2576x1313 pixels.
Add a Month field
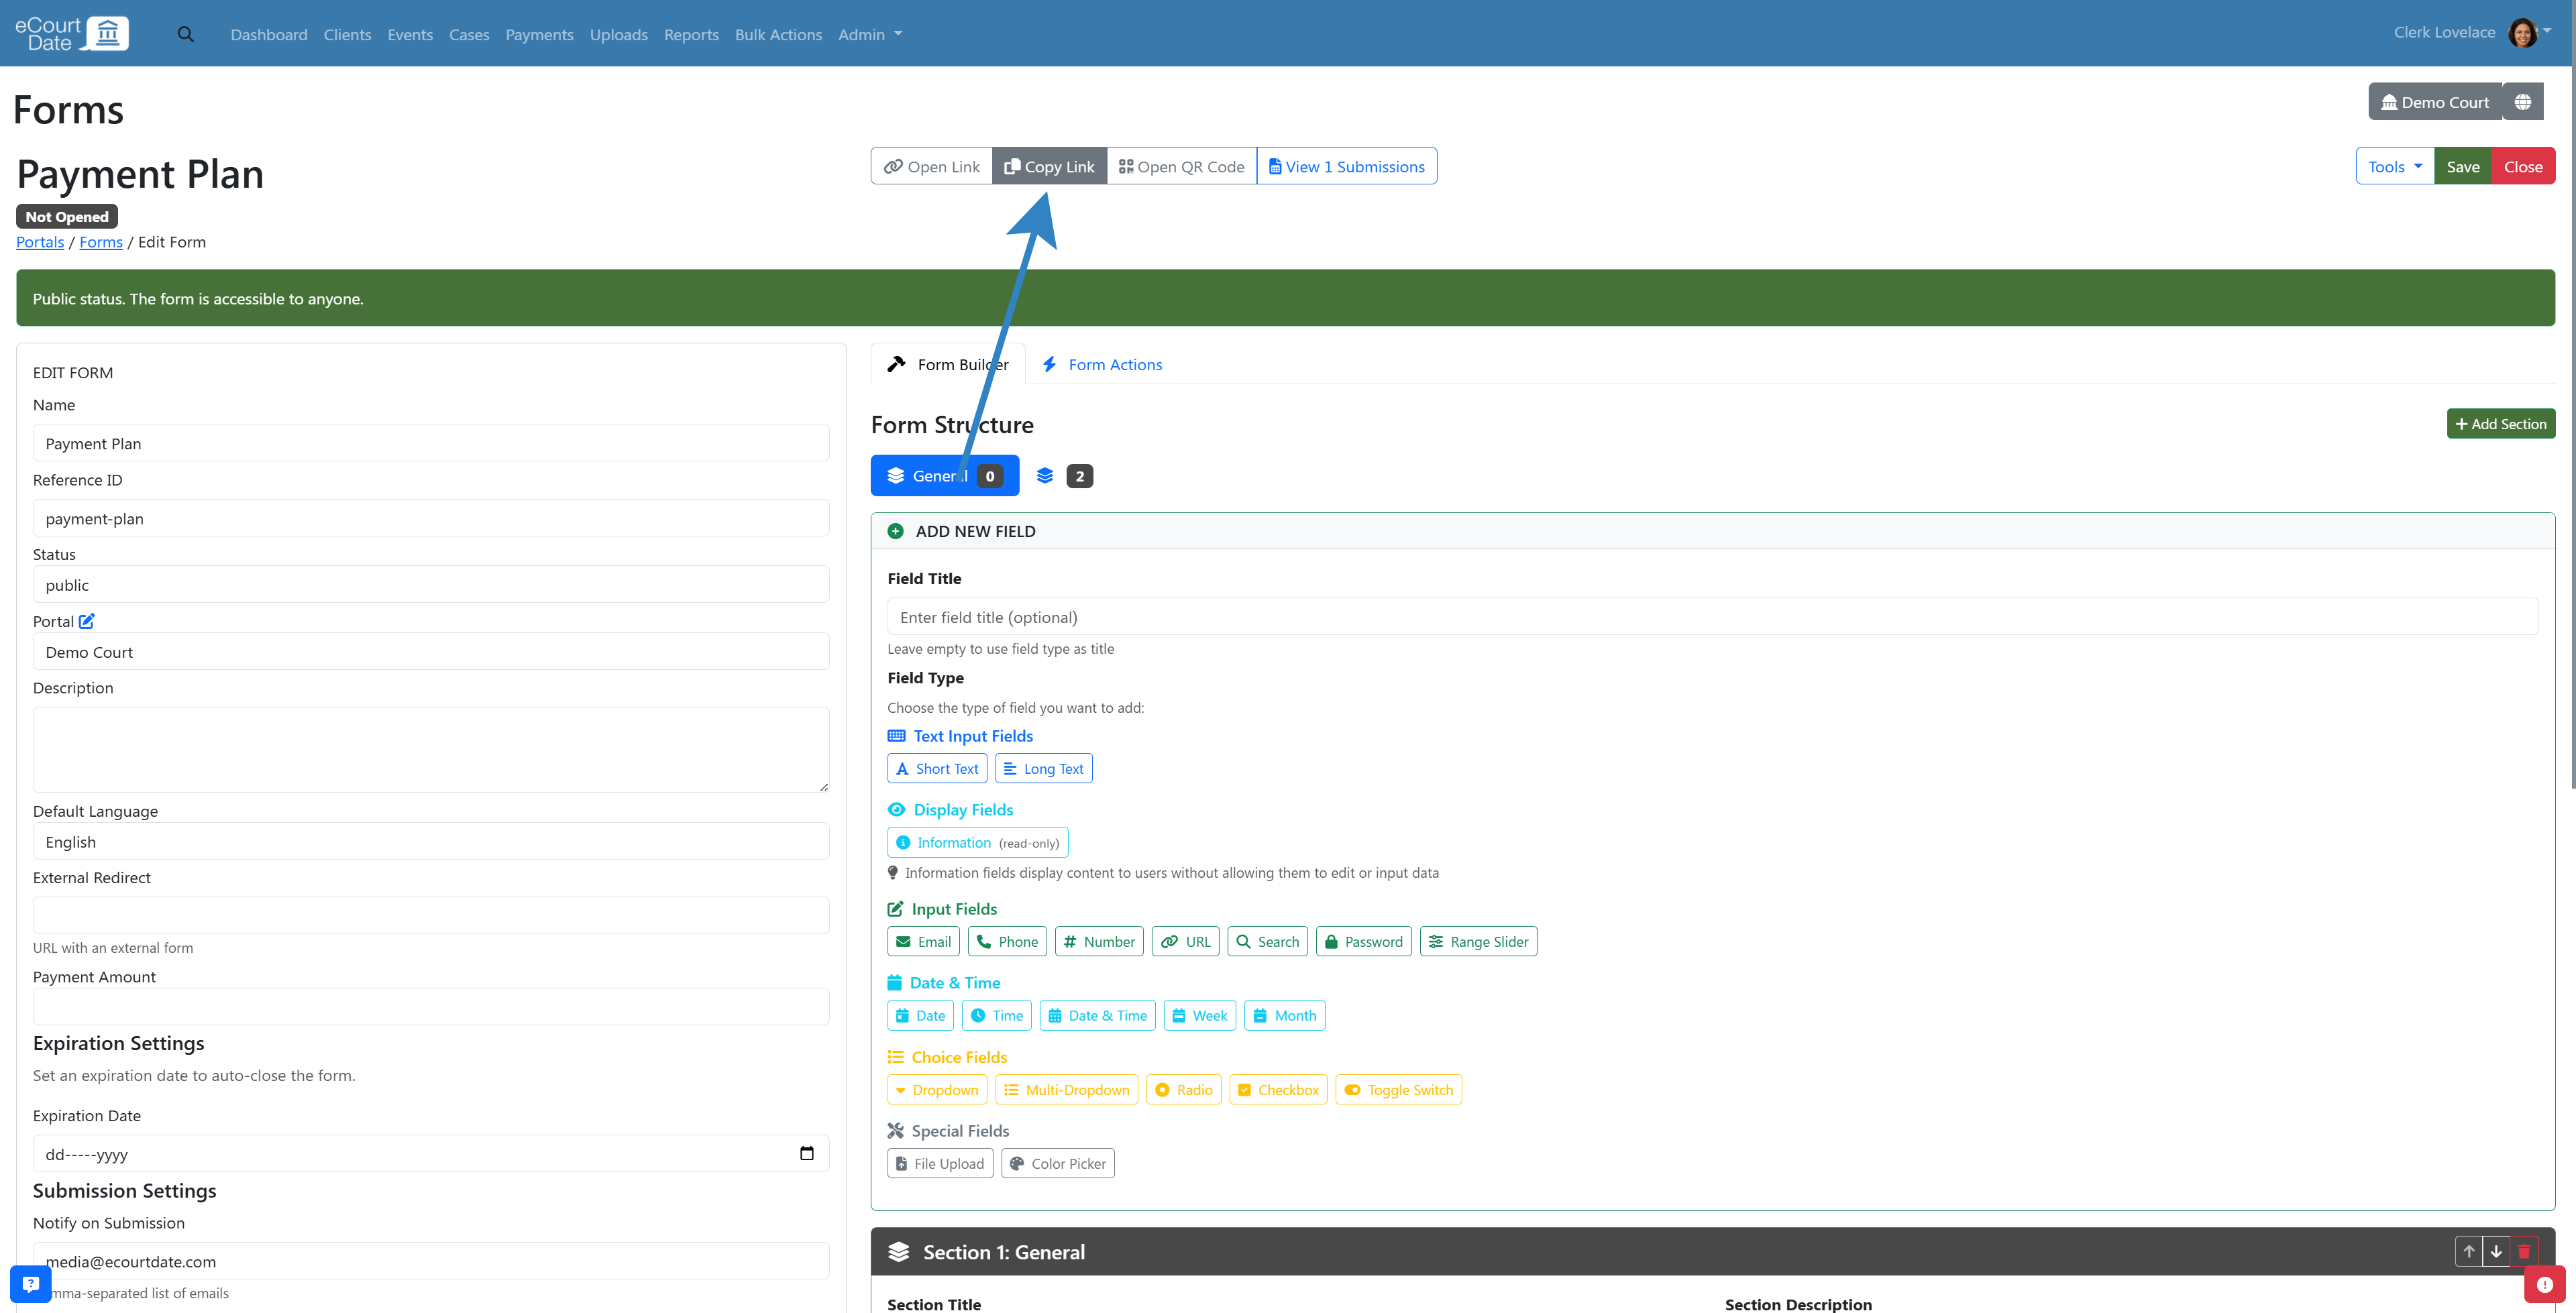pyautogui.click(x=1285, y=1015)
